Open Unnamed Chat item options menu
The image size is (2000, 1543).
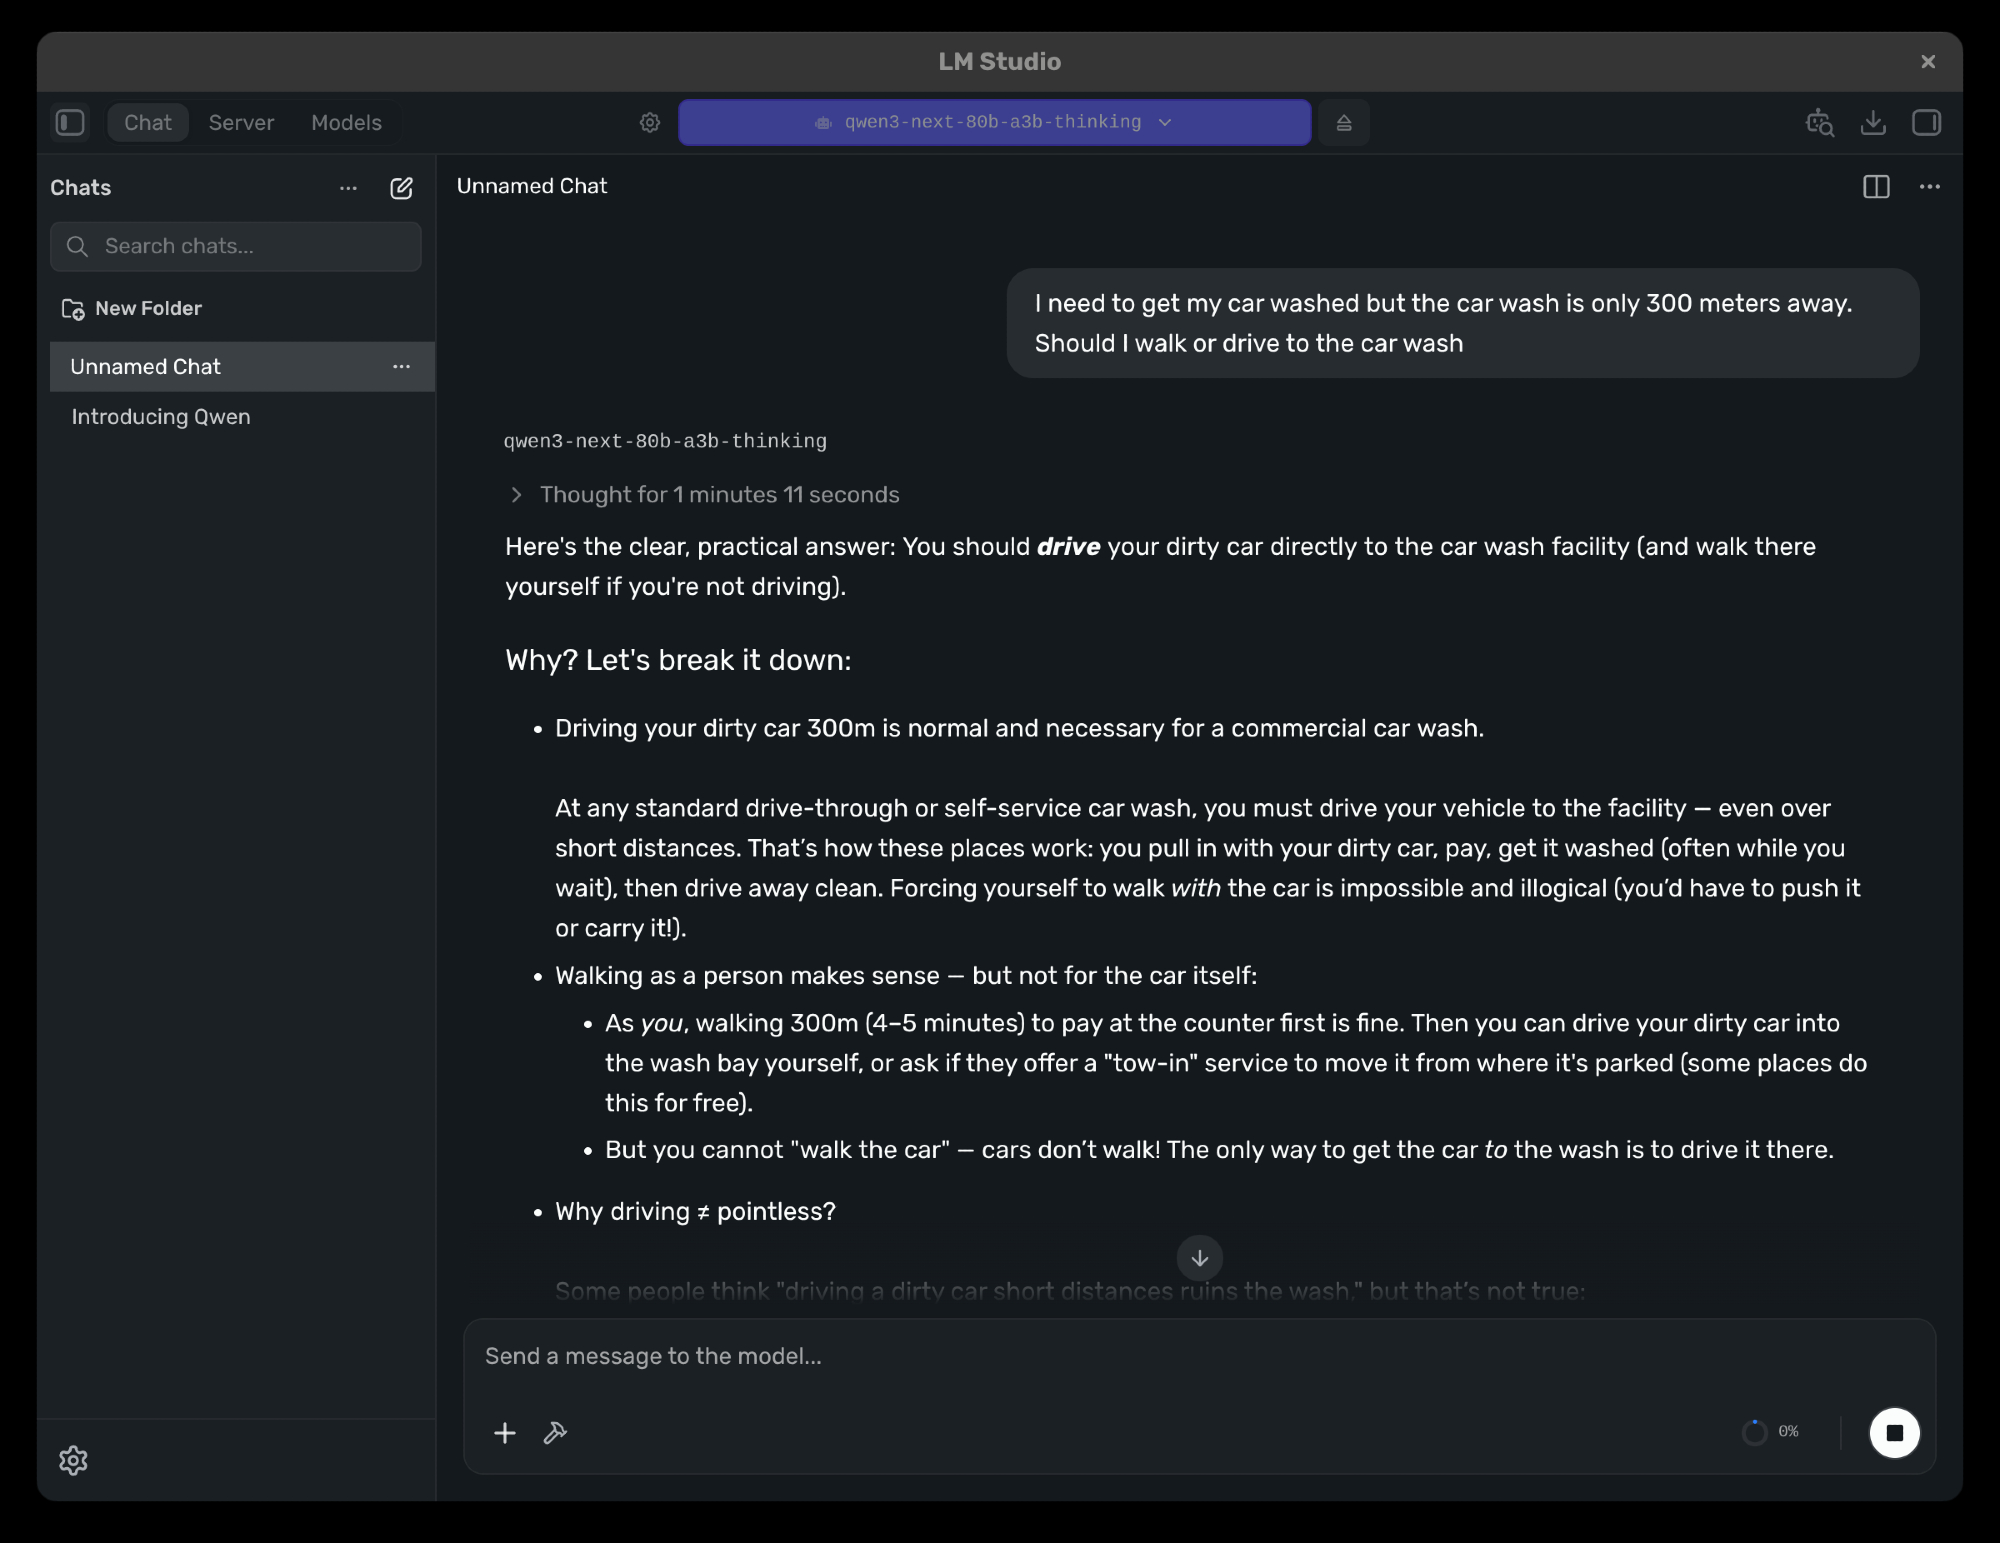pyautogui.click(x=401, y=367)
